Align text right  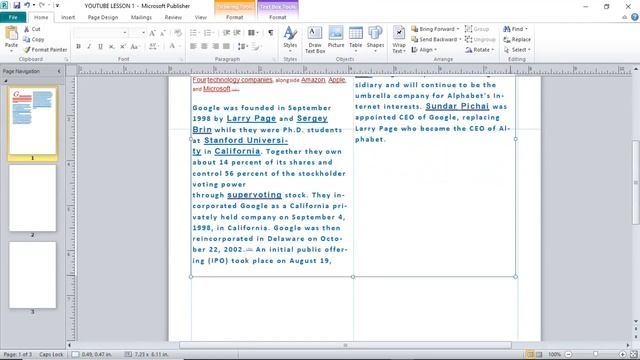(x=216, y=47)
